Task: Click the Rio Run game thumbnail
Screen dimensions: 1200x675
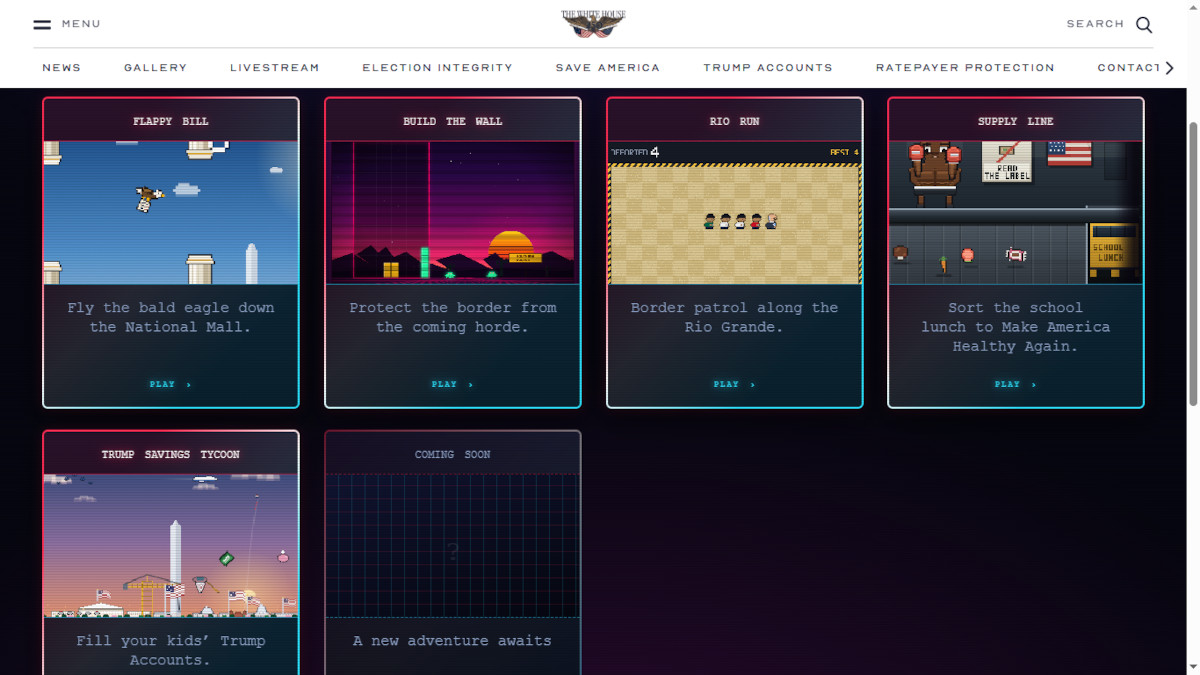Action: [735, 212]
